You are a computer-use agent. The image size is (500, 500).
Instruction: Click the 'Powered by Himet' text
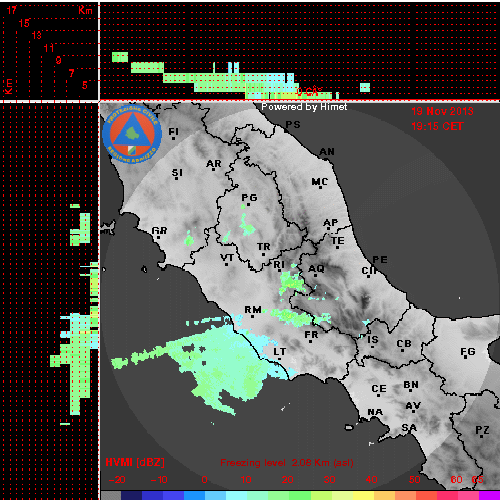tap(304, 107)
